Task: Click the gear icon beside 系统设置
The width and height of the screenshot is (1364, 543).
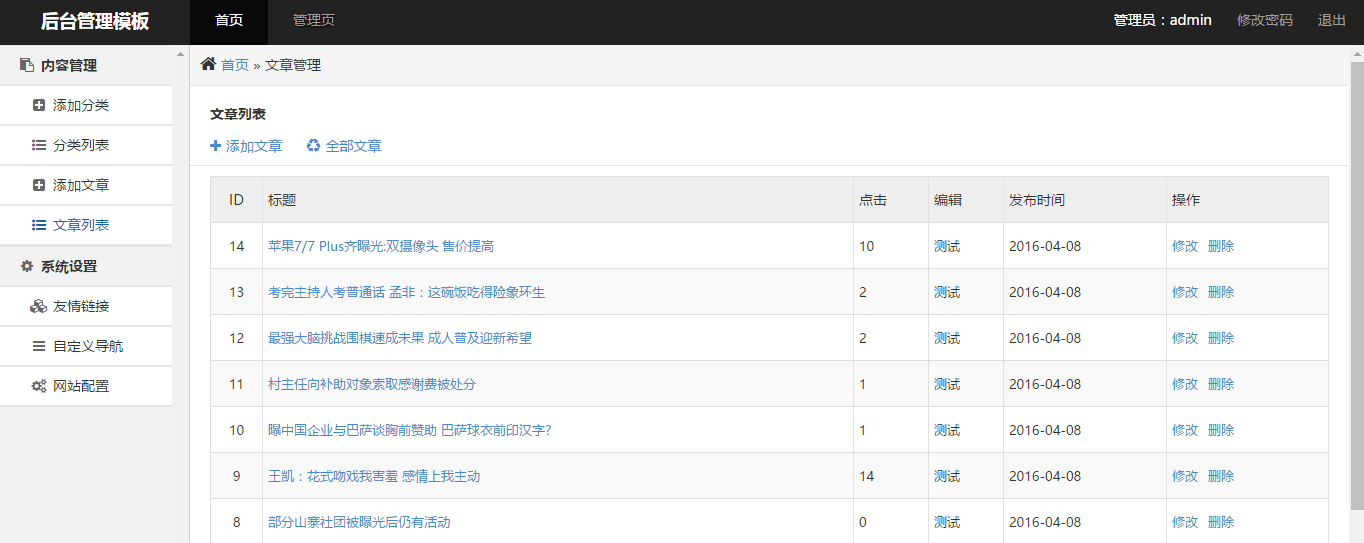Action: (27, 266)
